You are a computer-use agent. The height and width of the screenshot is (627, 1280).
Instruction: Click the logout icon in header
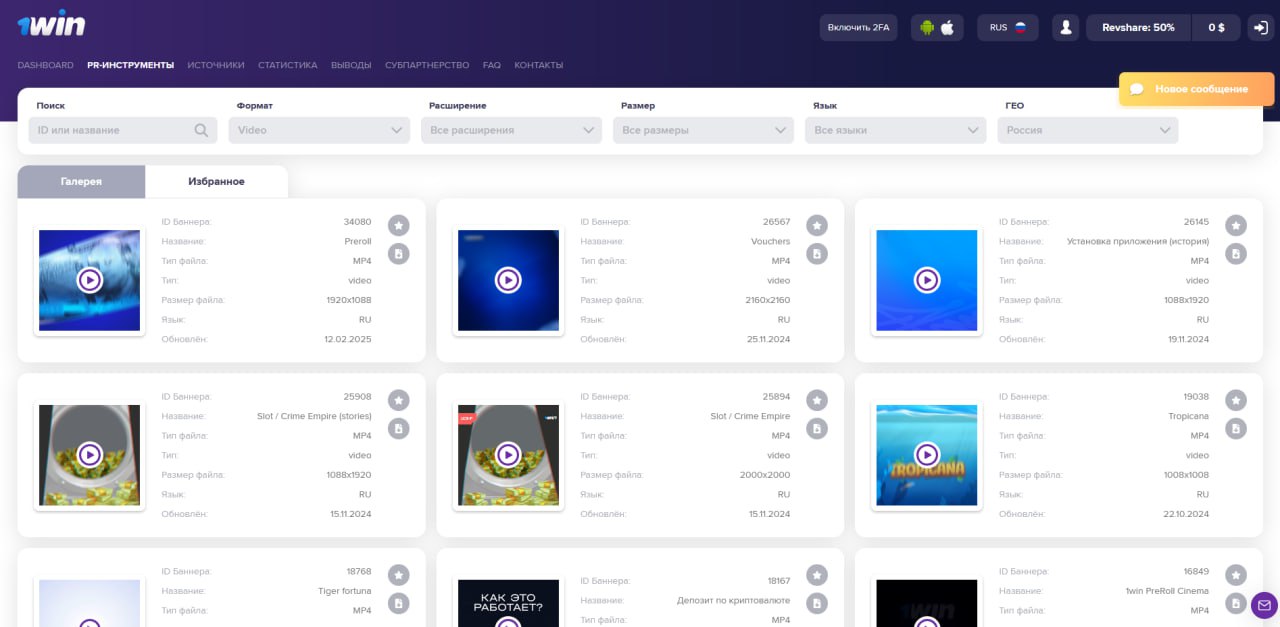[x=1259, y=28]
